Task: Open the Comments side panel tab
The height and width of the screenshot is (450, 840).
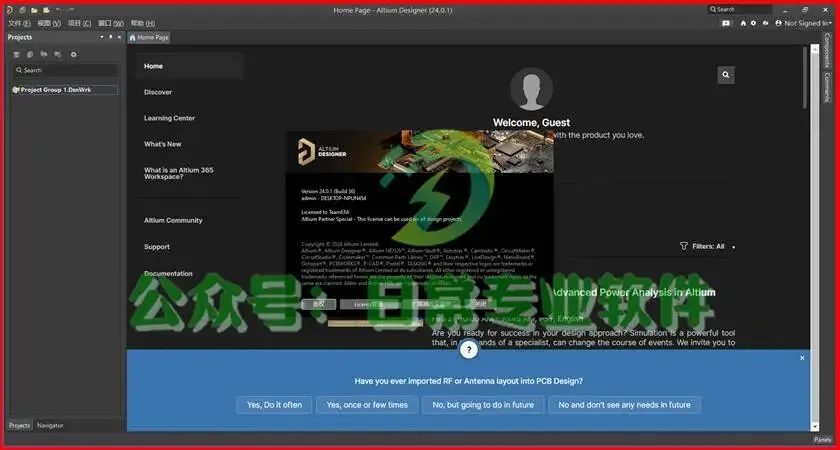Action: [827, 87]
